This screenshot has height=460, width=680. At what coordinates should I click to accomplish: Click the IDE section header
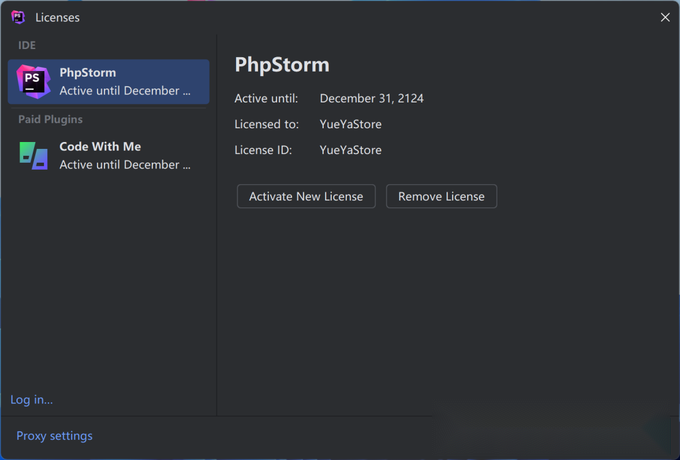pos(27,45)
